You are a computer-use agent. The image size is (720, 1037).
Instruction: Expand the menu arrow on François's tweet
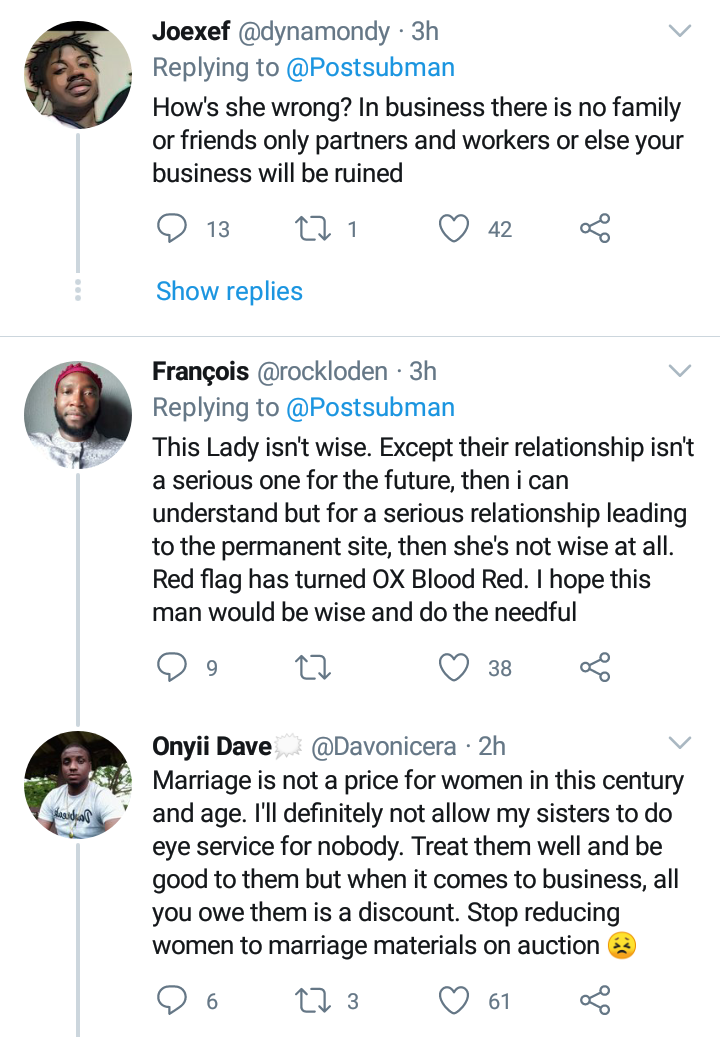click(680, 372)
